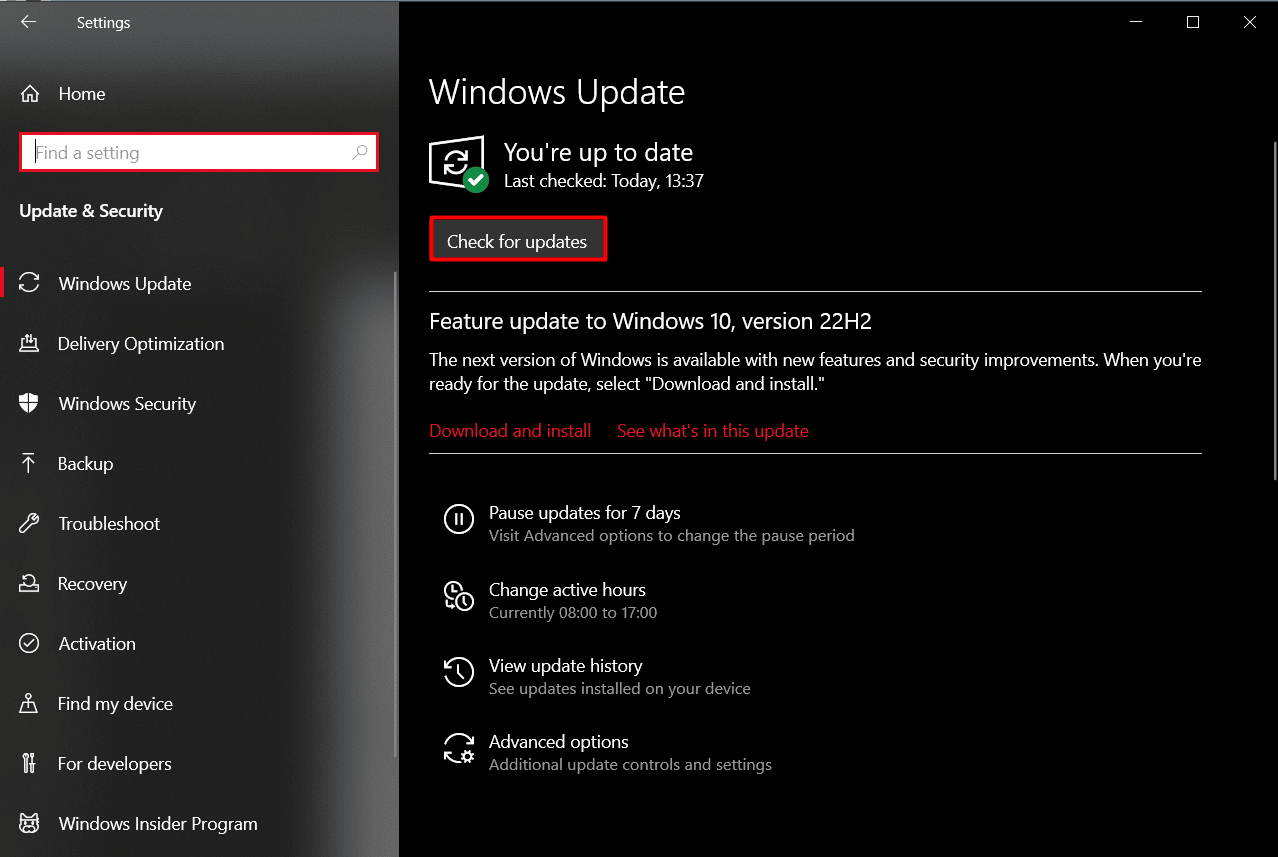Click the back arrow in Settings
This screenshot has height=857, width=1278.
pyautogui.click(x=28, y=22)
